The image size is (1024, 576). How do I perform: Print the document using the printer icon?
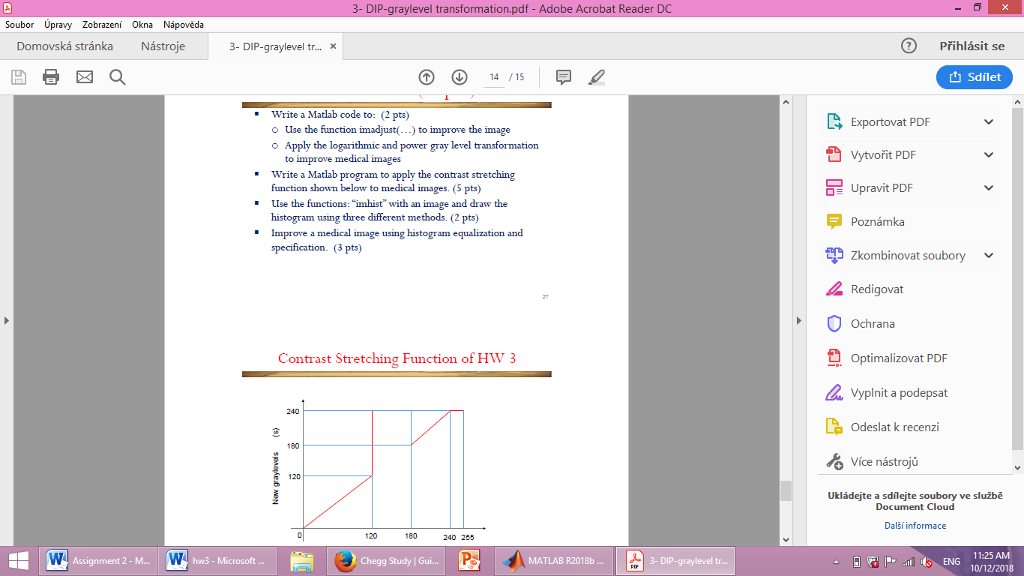coord(50,77)
